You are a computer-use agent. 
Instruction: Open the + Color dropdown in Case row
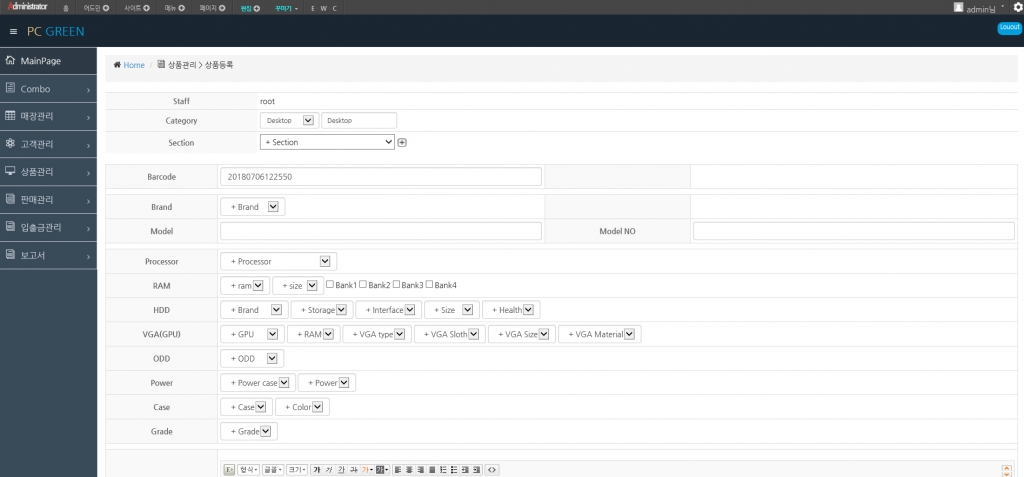click(x=302, y=407)
